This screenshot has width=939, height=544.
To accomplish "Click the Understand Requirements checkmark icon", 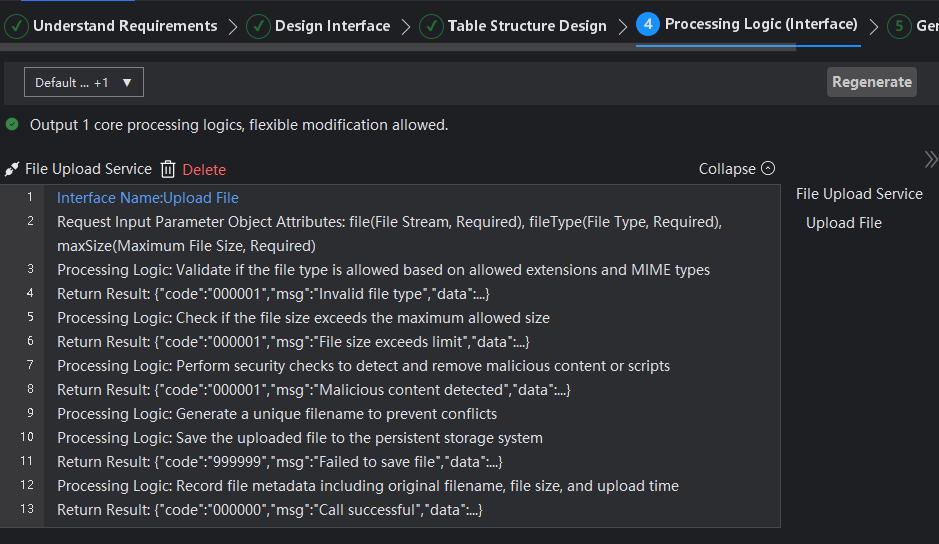I will (17, 26).
